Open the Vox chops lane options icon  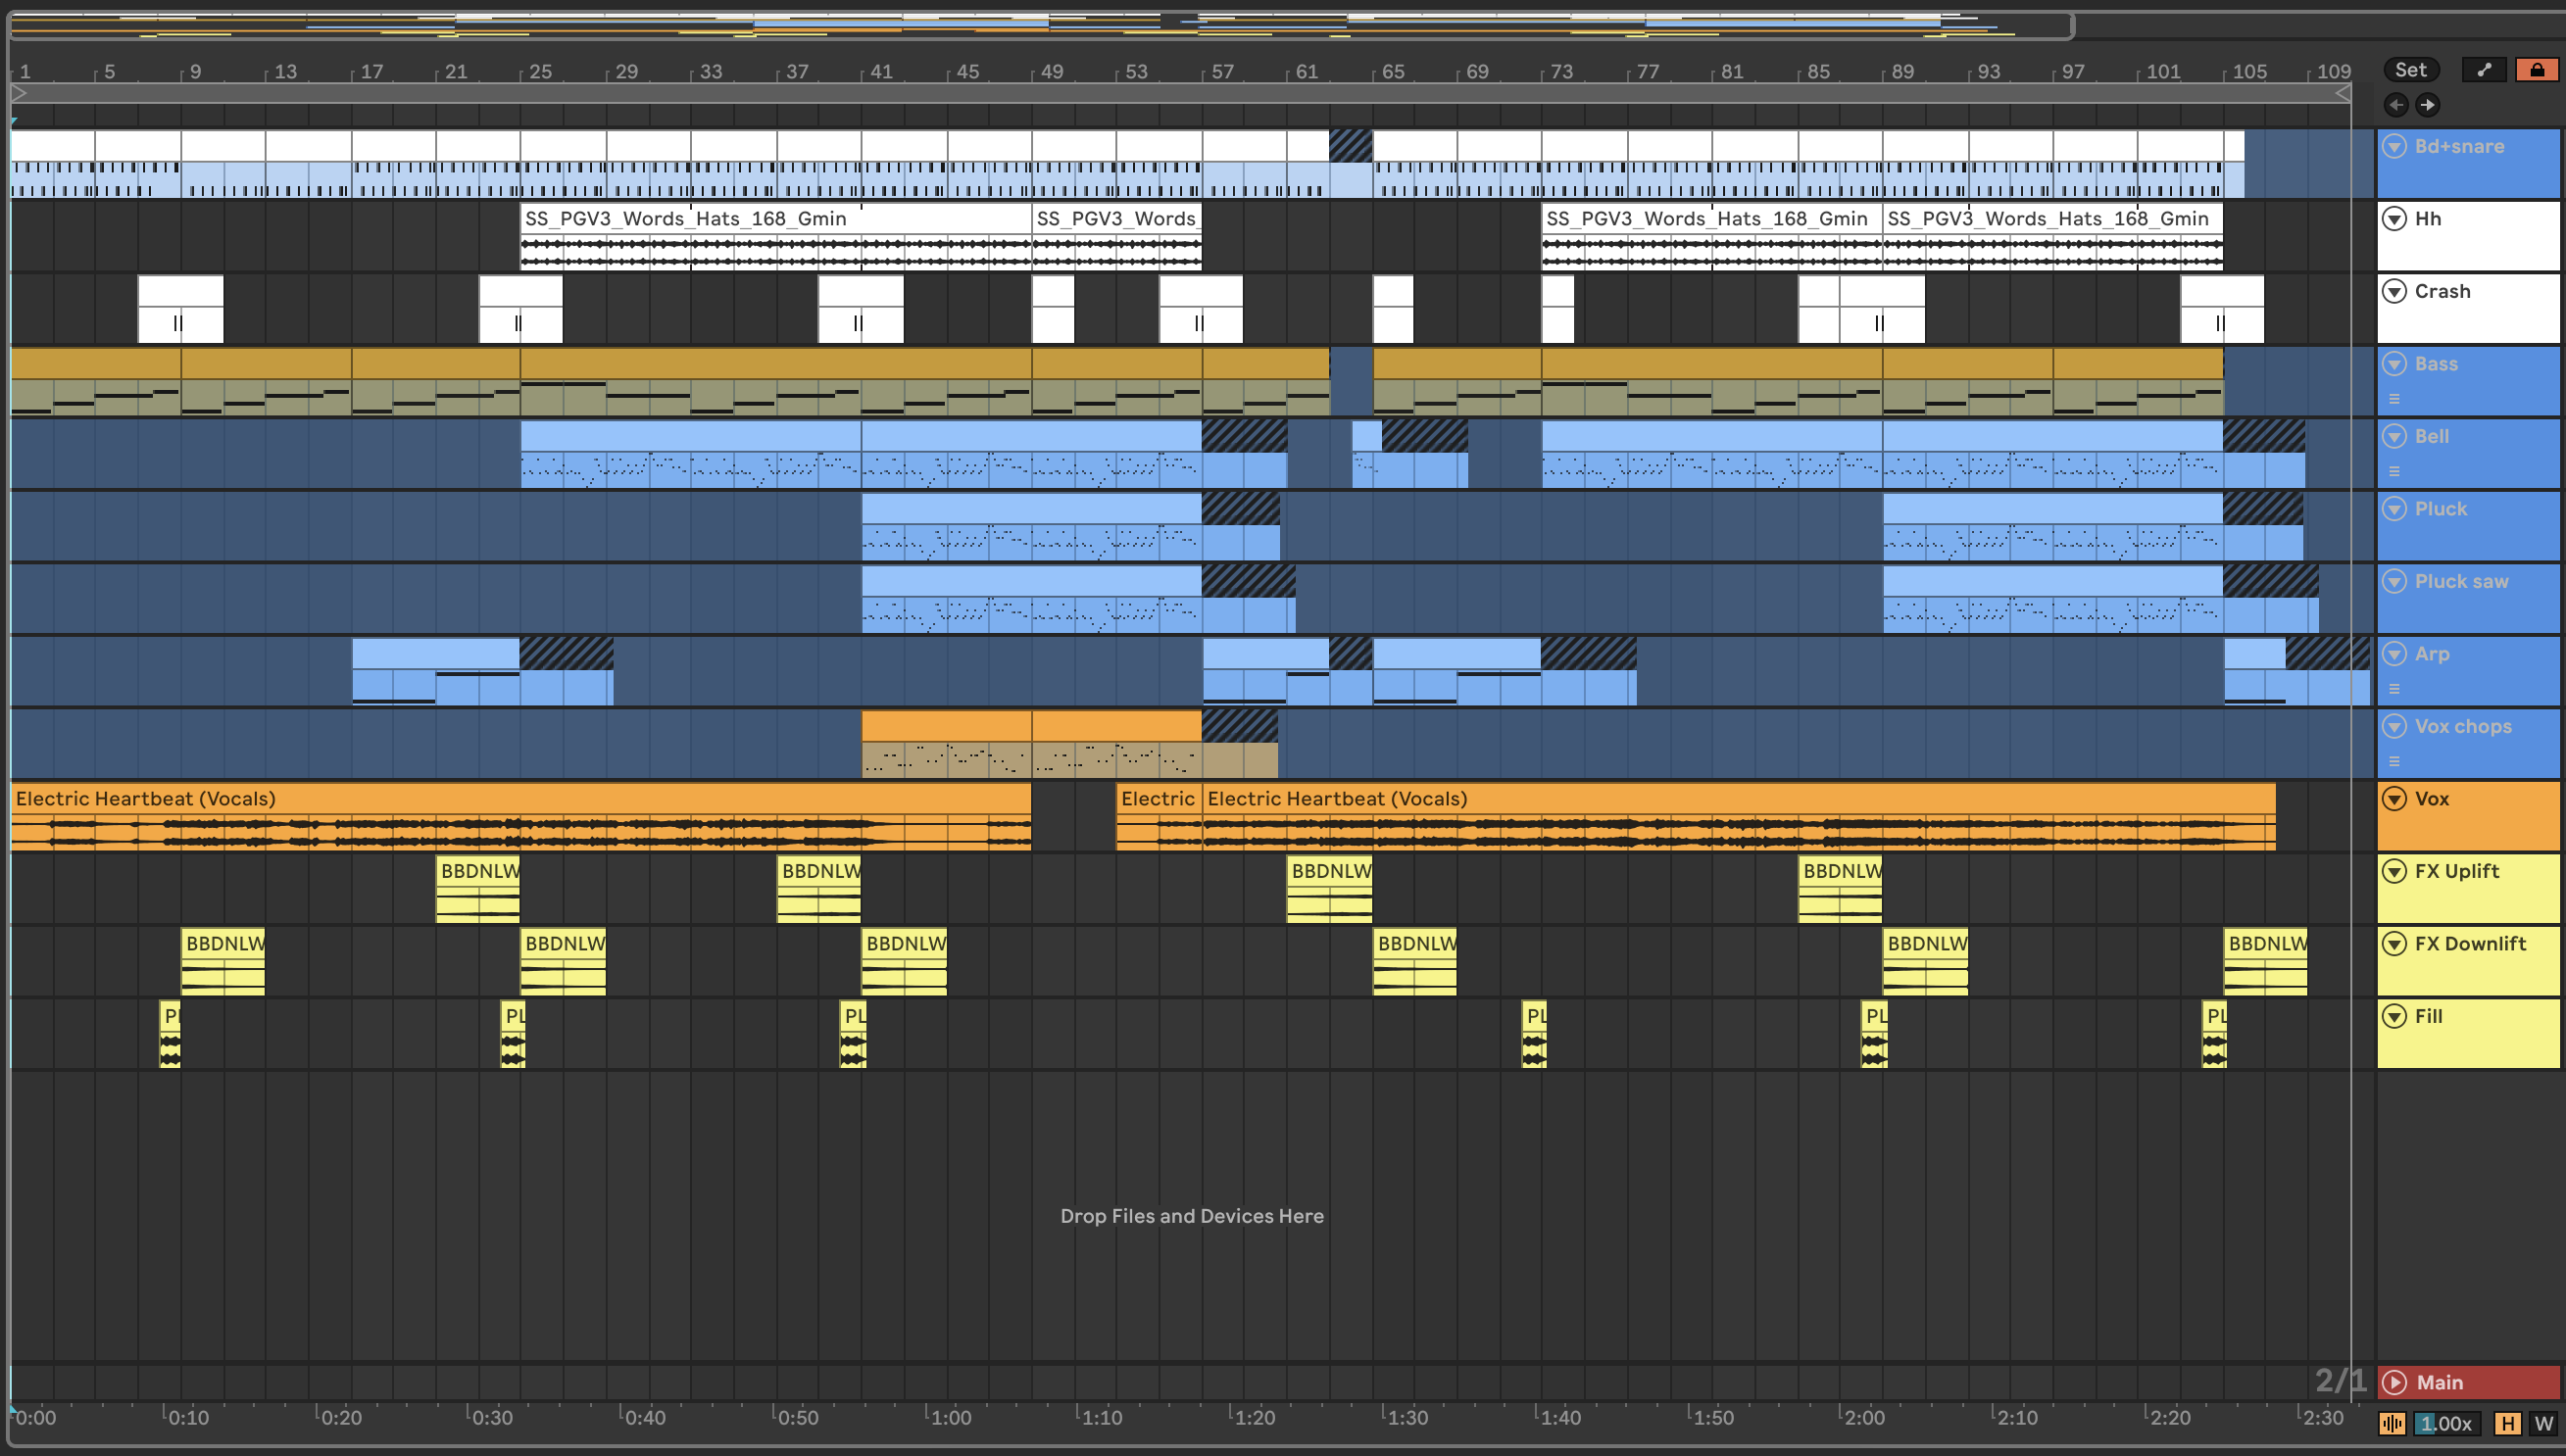pyautogui.click(x=2394, y=762)
